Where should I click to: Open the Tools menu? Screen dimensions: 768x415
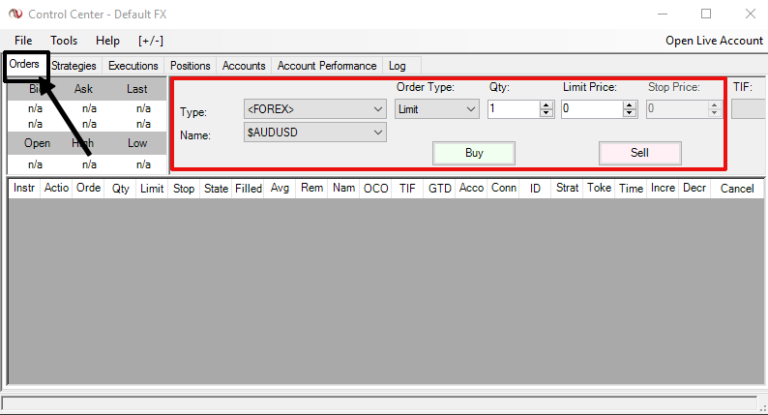point(64,41)
